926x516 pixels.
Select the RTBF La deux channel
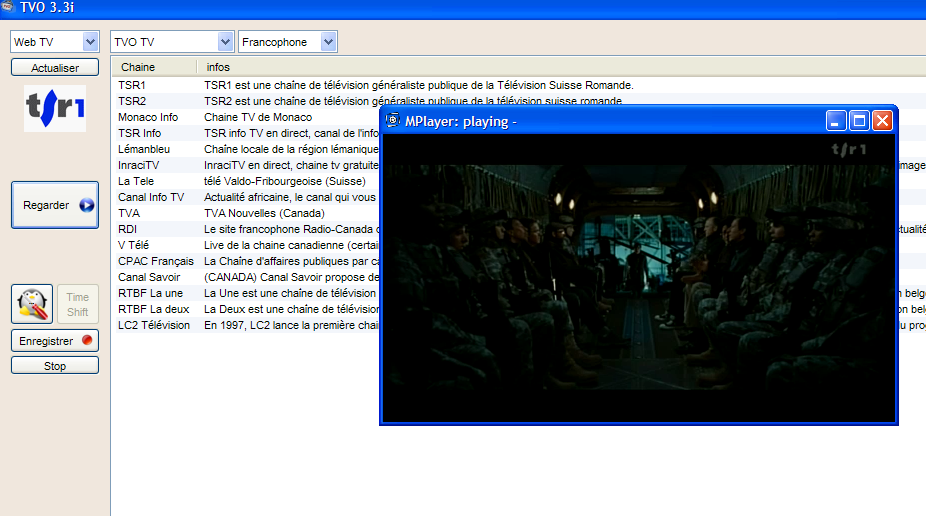coord(154,308)
